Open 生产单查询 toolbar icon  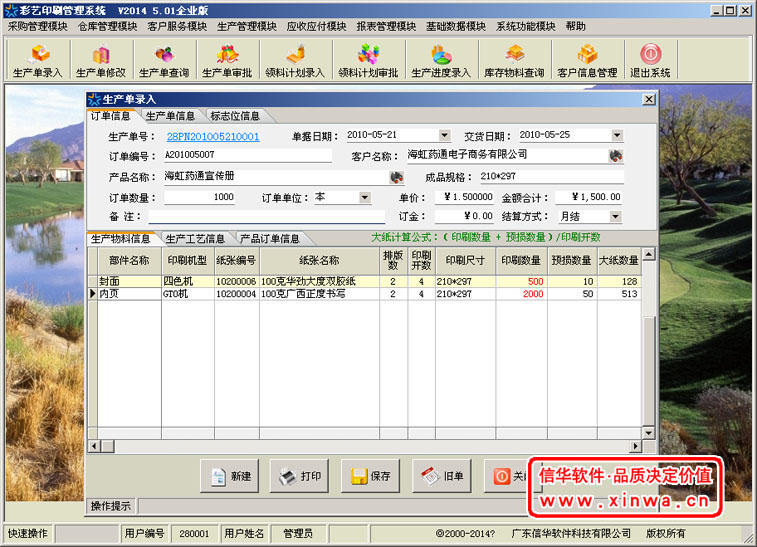click(x=164, y=60)
